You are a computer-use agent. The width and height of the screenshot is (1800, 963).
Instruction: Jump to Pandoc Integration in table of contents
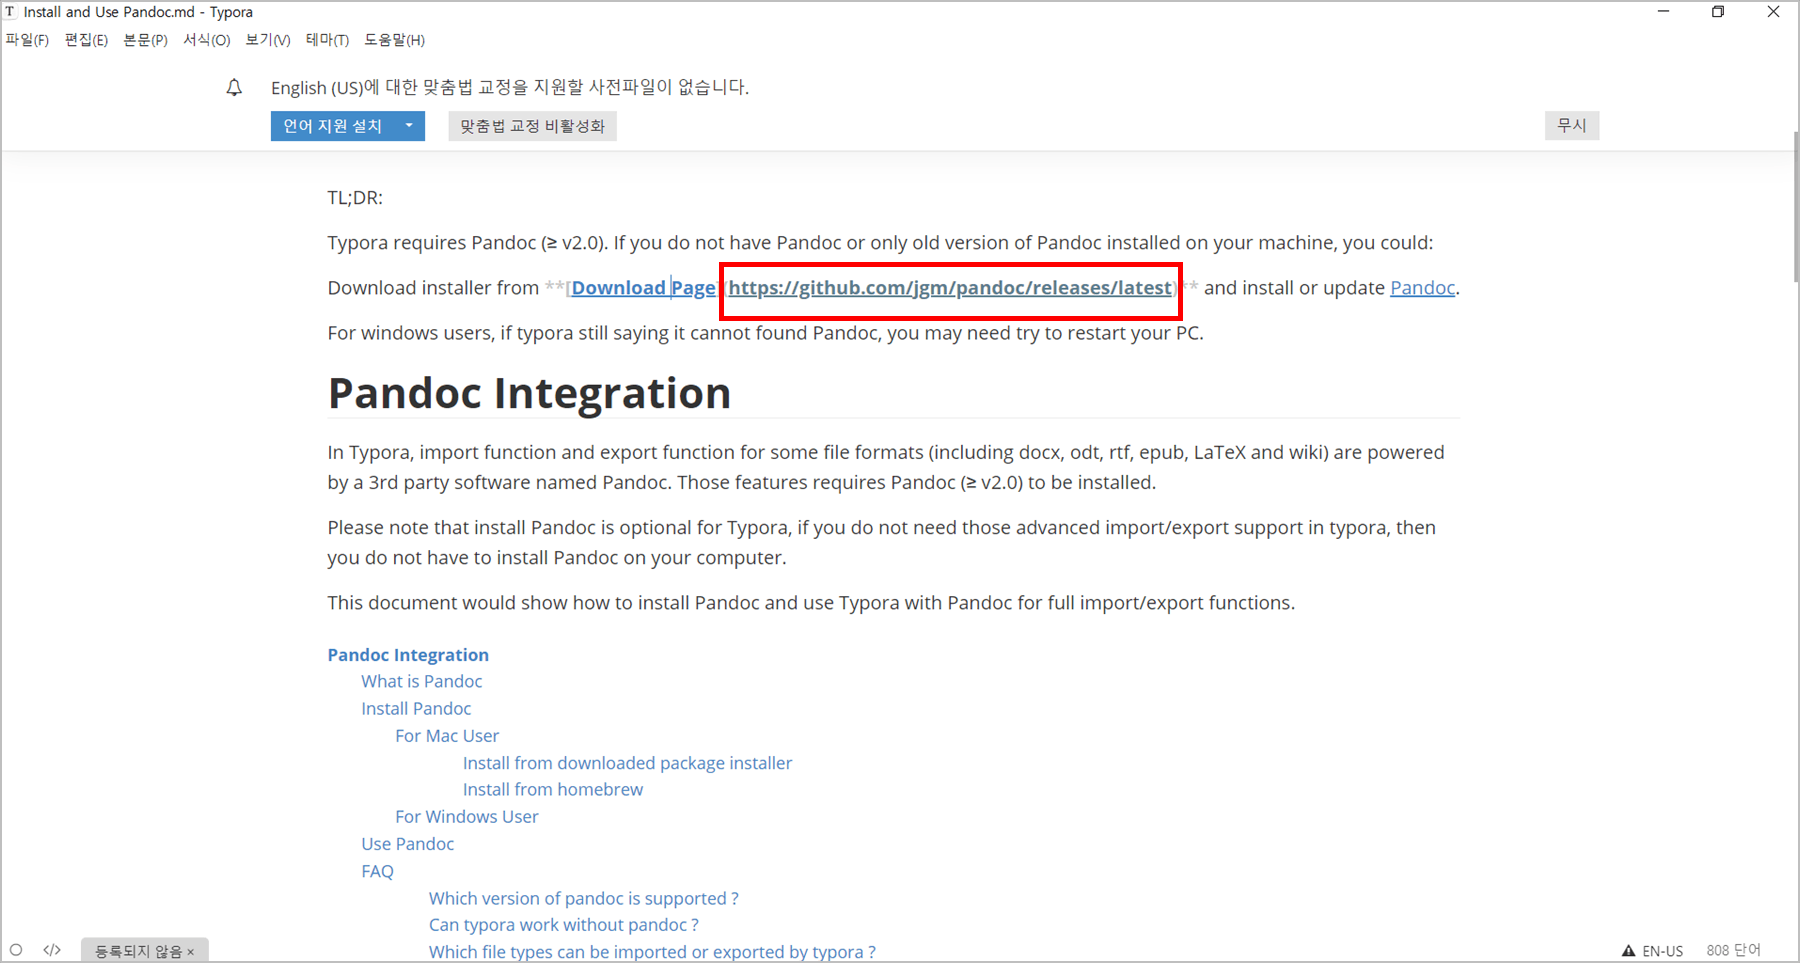[408, 655]
